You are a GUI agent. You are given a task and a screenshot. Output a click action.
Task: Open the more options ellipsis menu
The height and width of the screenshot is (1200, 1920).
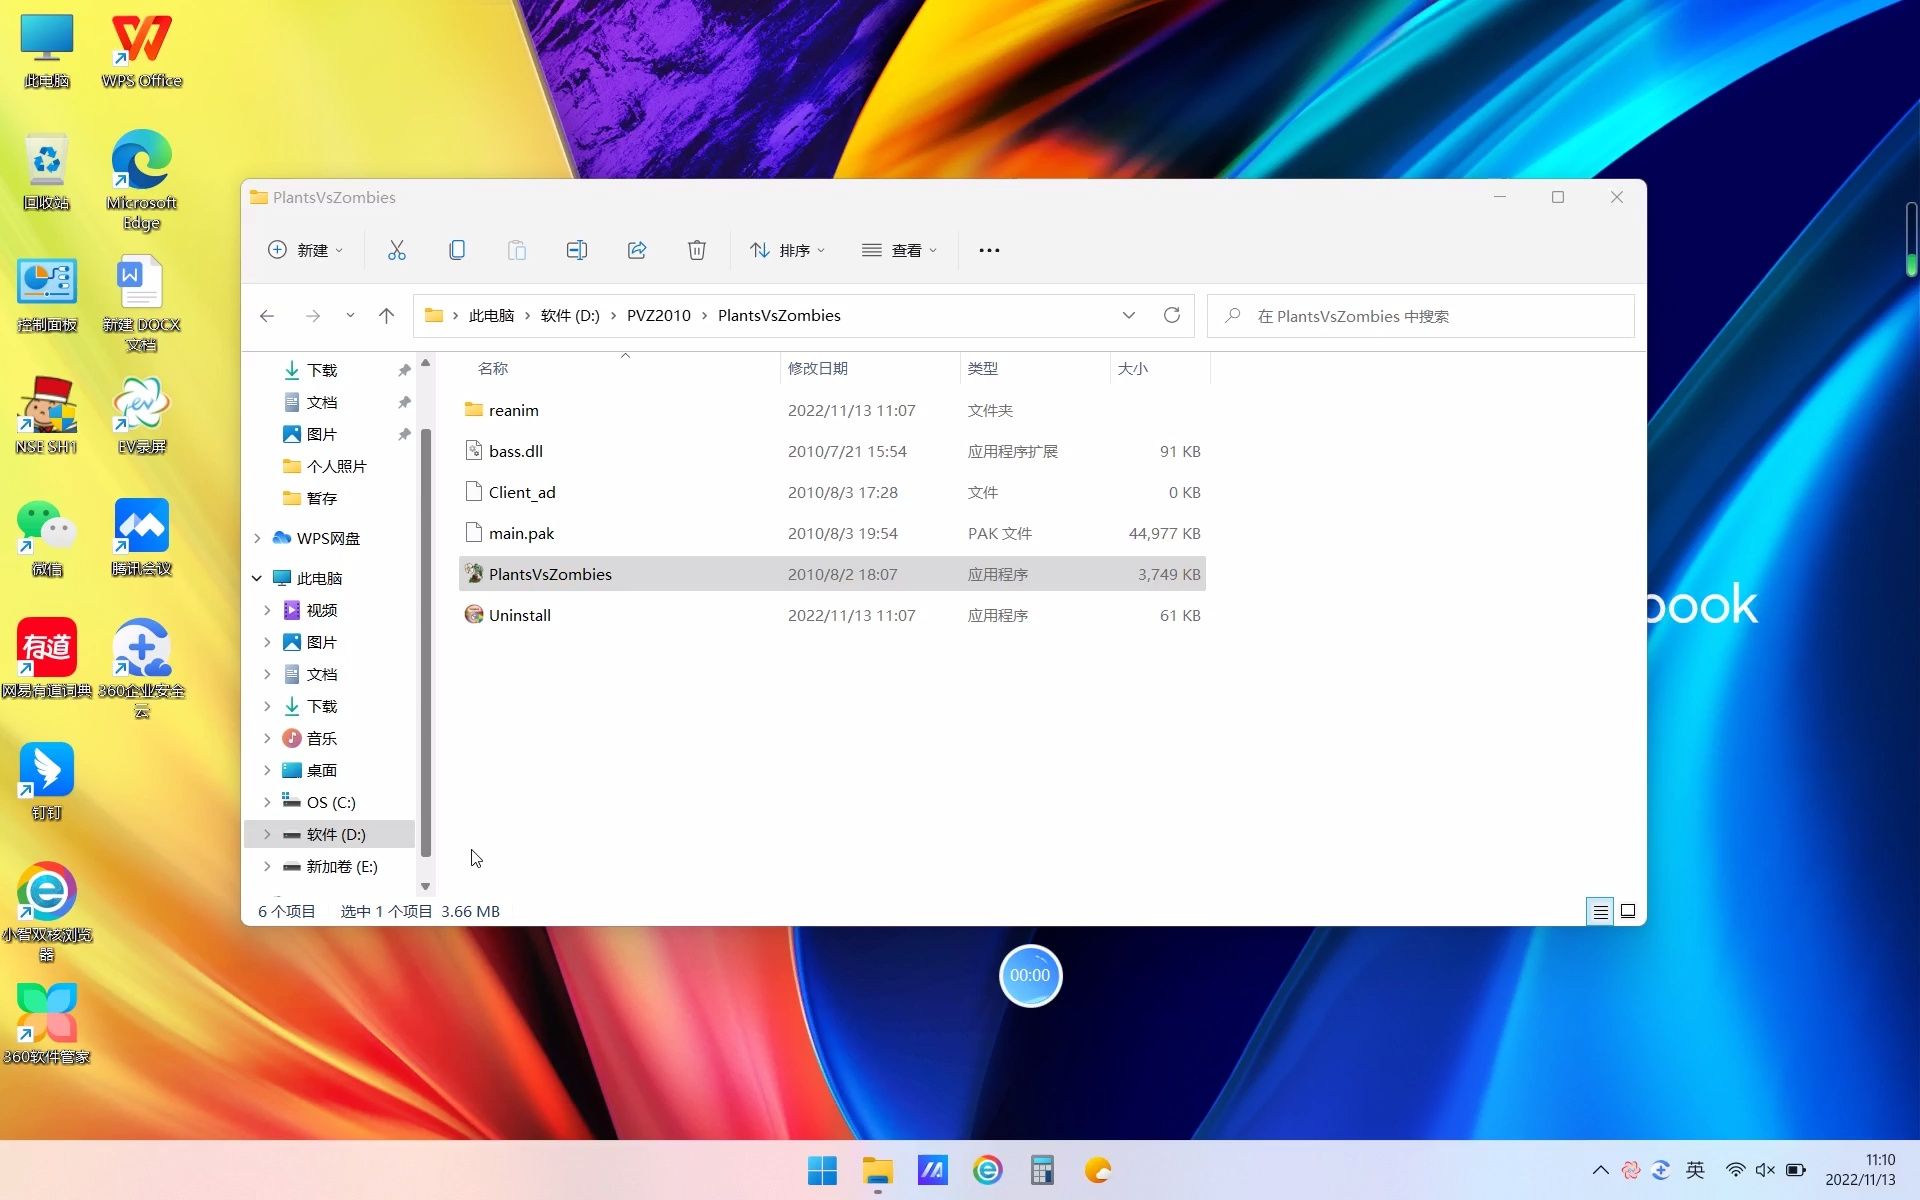click(x=989, y=250)
